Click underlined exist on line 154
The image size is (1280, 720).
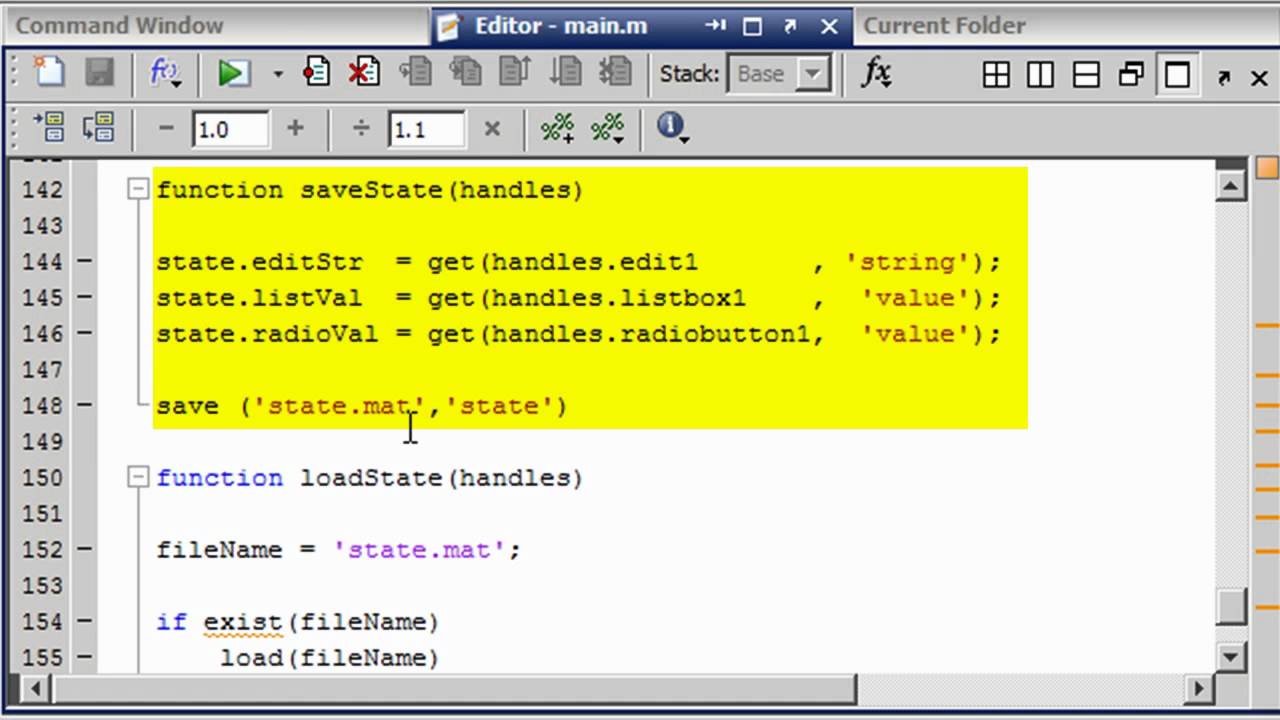(243, 622)
